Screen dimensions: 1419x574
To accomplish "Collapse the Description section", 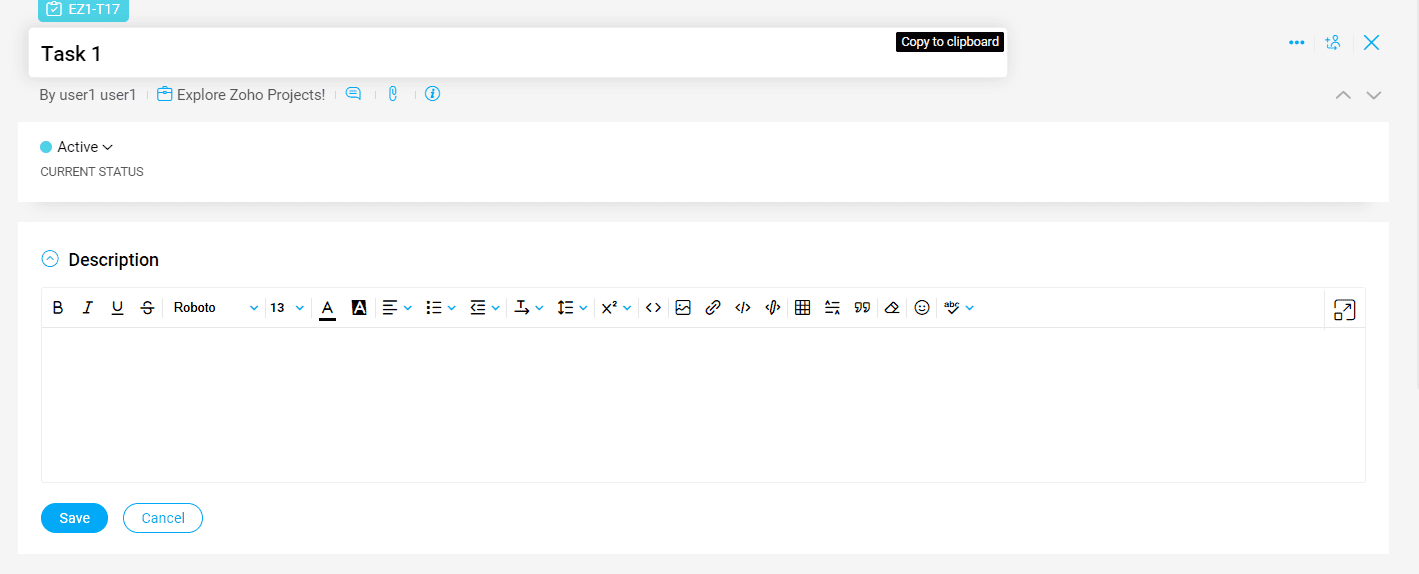I will point(50,259).
